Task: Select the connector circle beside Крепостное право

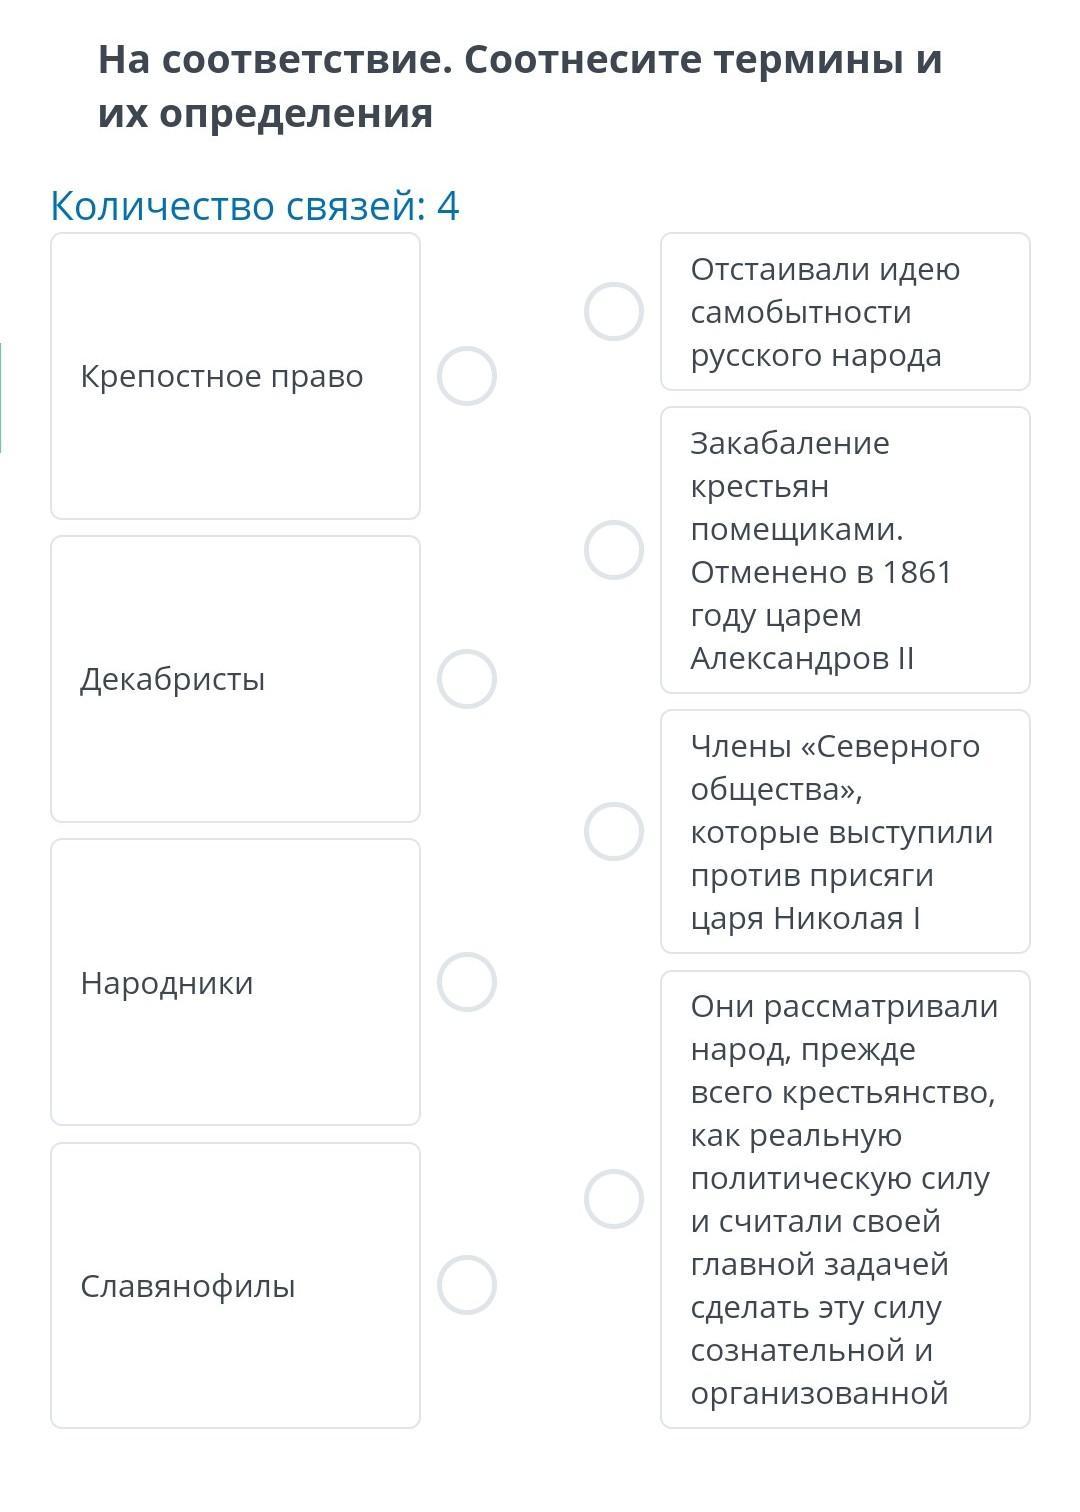Action: (x=467, y=376)
